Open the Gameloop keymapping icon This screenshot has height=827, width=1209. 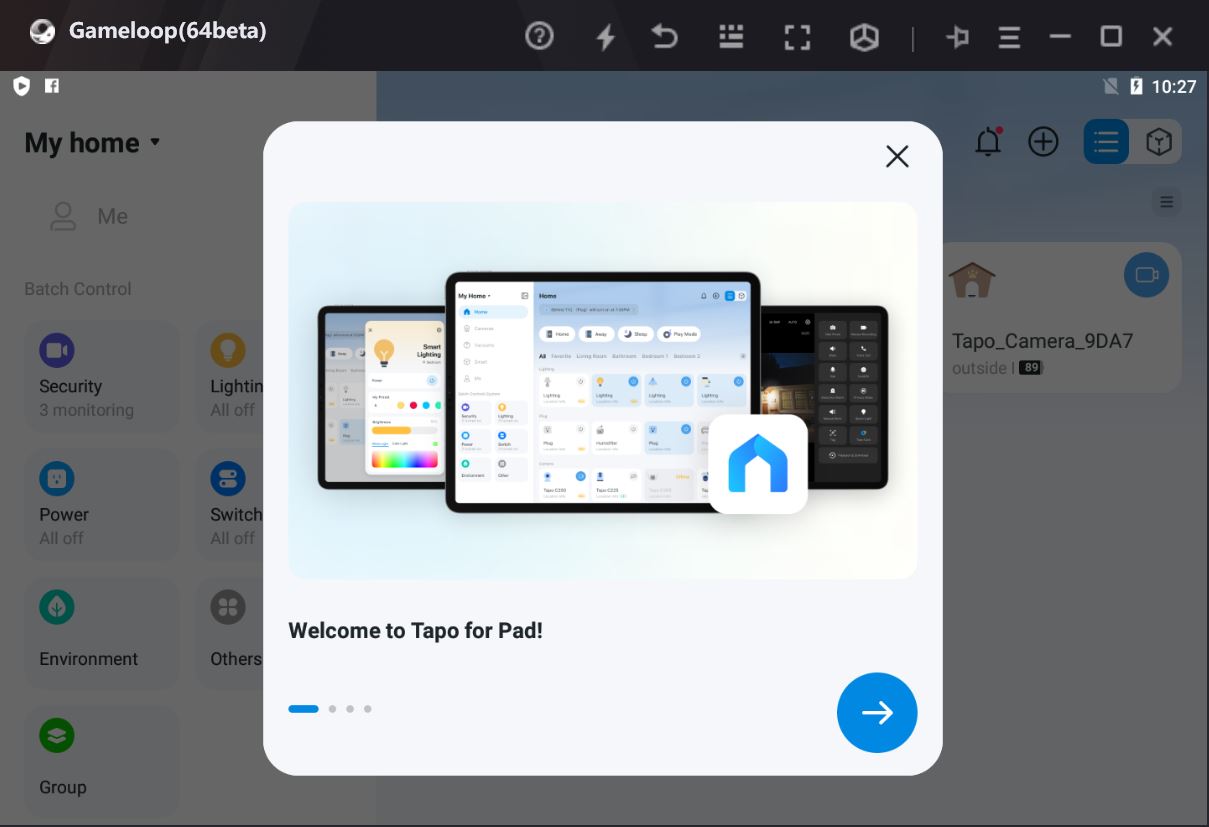731,37
